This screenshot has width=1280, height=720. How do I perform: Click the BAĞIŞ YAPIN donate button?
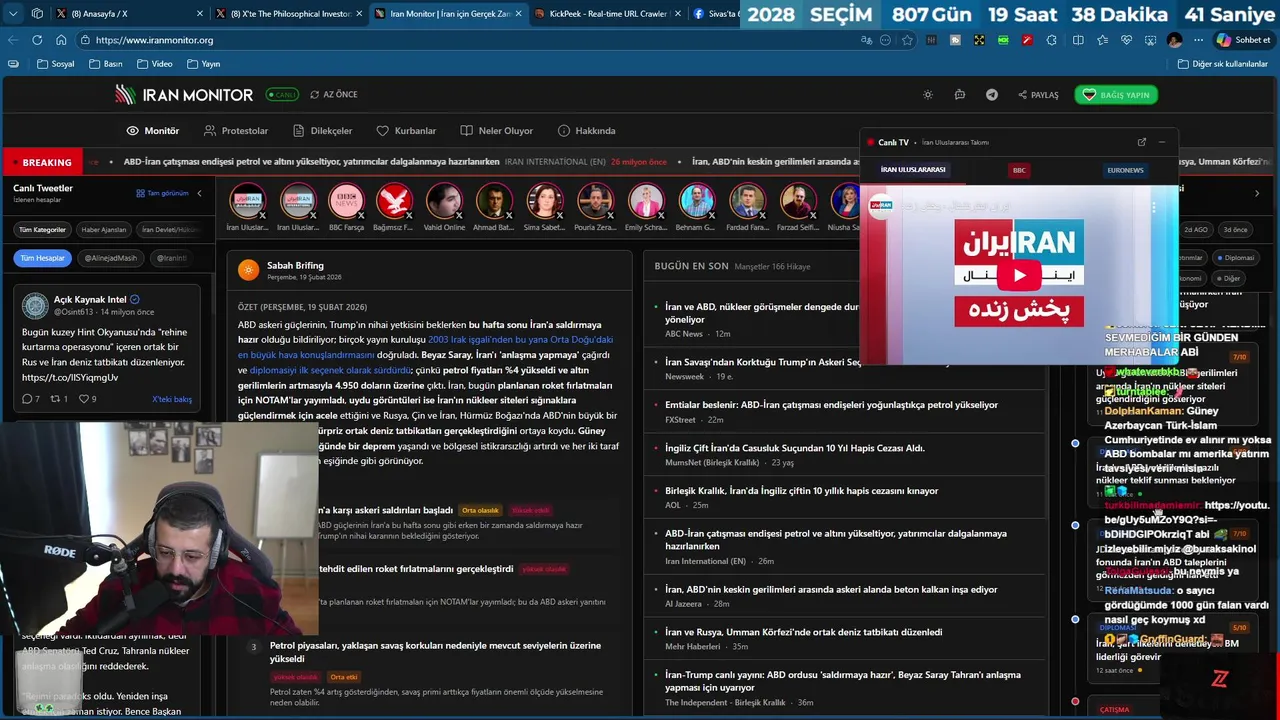pos(1117,95)
